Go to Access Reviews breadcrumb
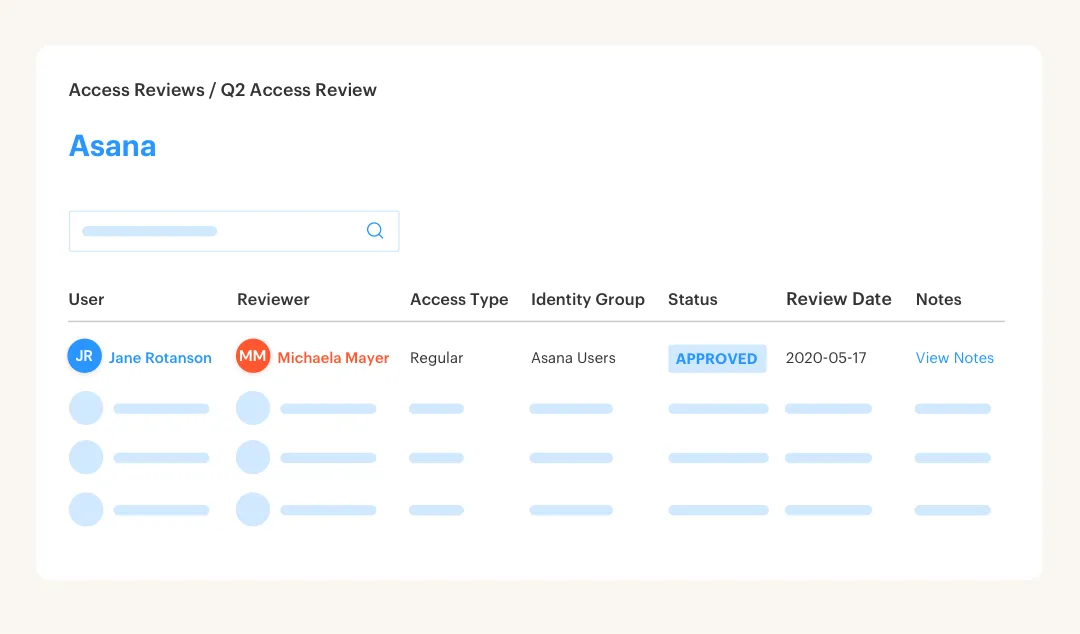The height and width of the screenshot is (634, 1080). click(x=135, y=90)
